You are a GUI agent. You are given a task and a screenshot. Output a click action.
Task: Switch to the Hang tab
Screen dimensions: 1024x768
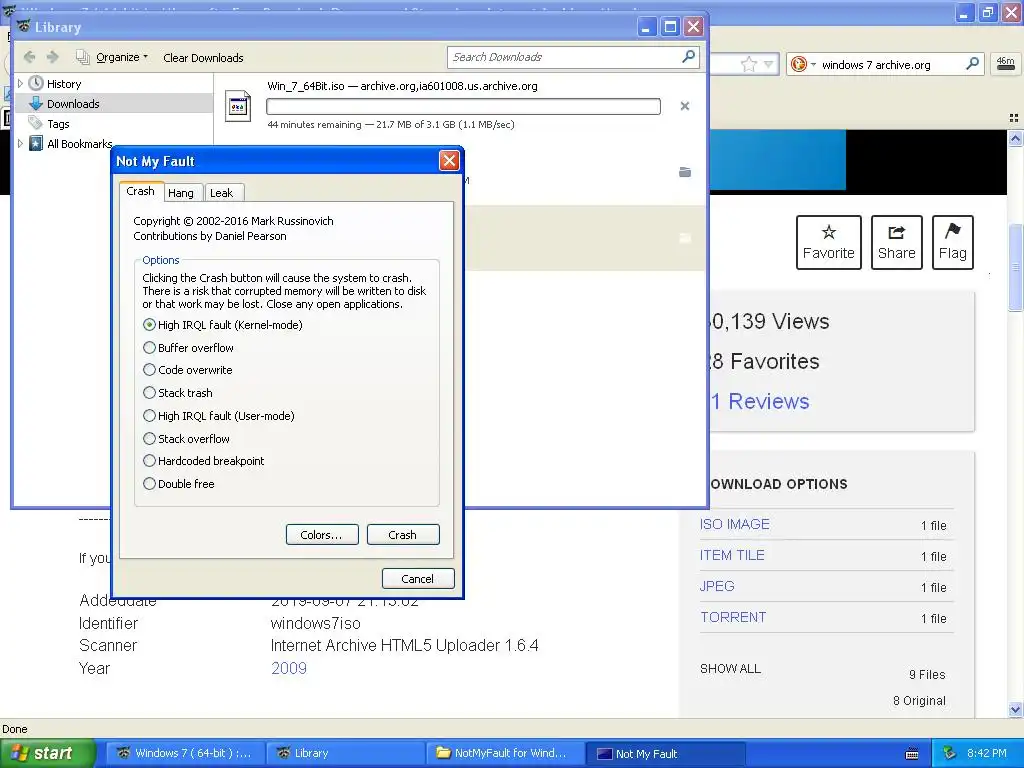tap(181, 193)
